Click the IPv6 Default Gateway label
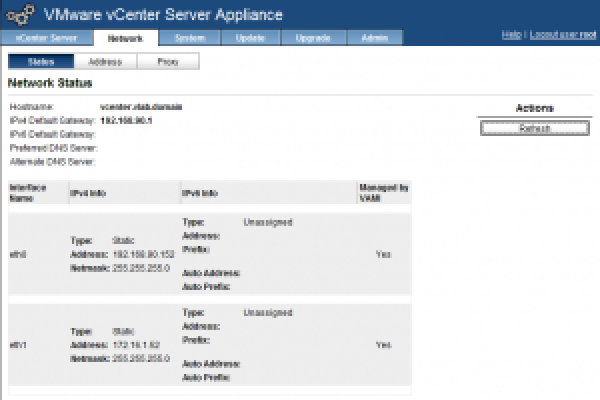The height and width of the screenshot is (400, 600). pyautogui.click(x=53, y=134)
